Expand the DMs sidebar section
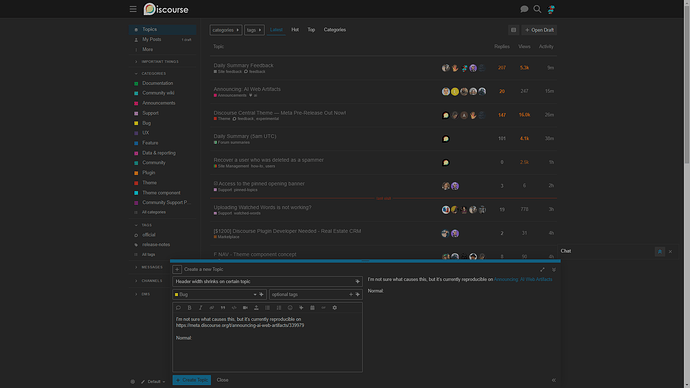Screen dimensions: 690x388 pyautogui.click(x=146, y=294)
